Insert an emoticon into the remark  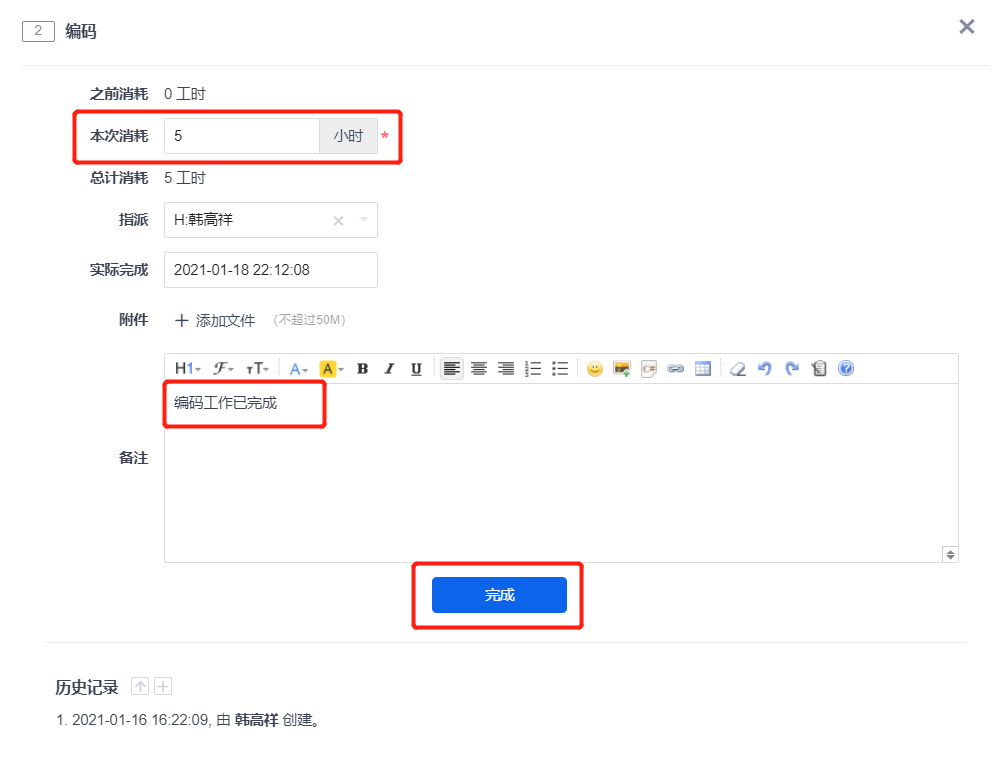(x=595, y=369)
